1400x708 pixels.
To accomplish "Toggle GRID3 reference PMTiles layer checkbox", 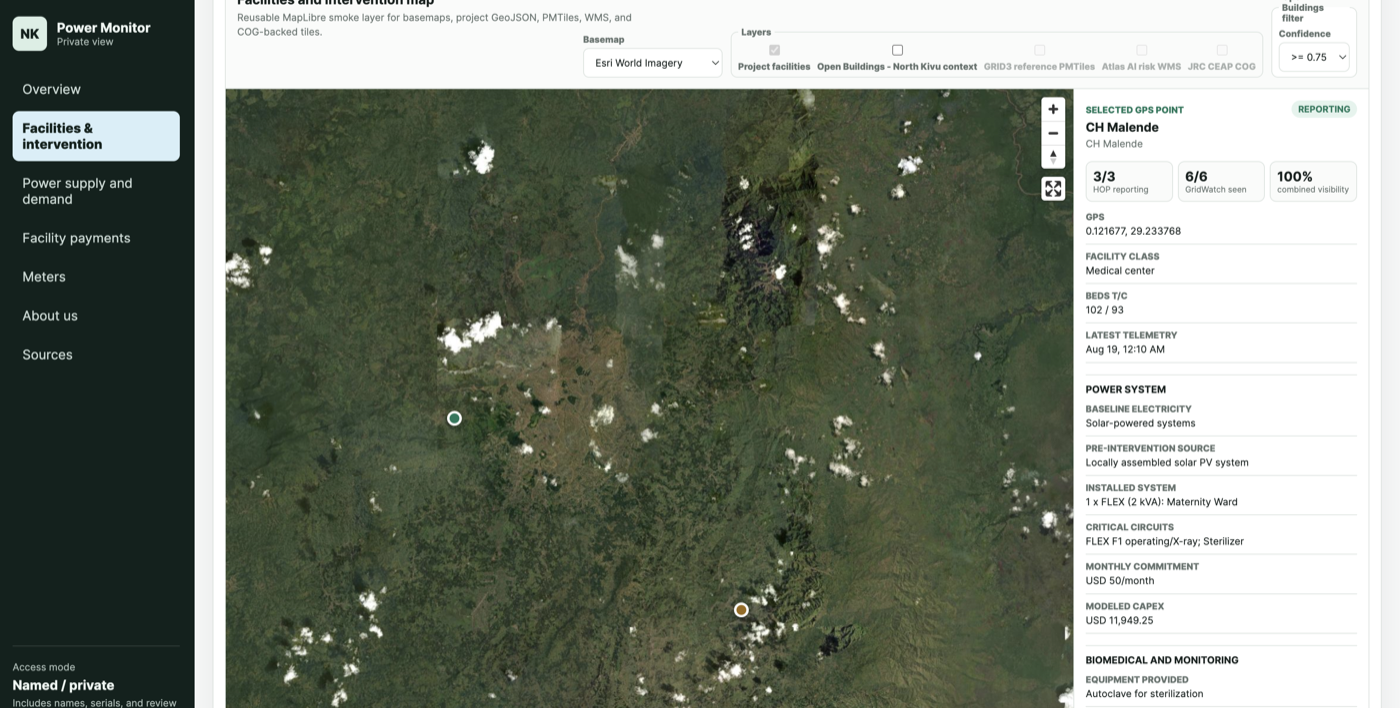I will click(1039, 50).
